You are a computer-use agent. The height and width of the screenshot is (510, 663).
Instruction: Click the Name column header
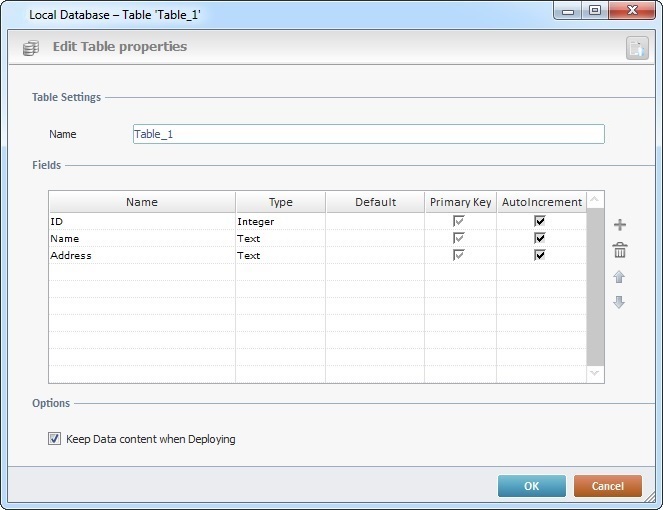[142, 202]
